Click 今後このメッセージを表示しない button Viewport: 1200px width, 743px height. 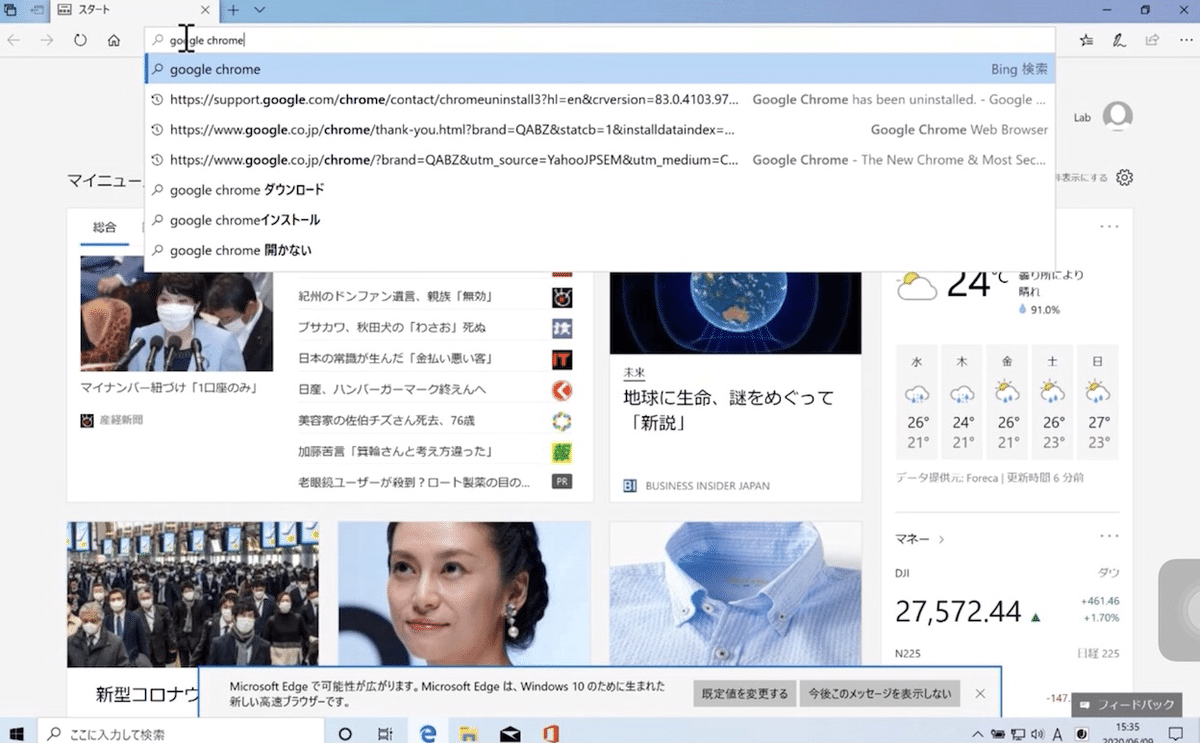(880, 693)
